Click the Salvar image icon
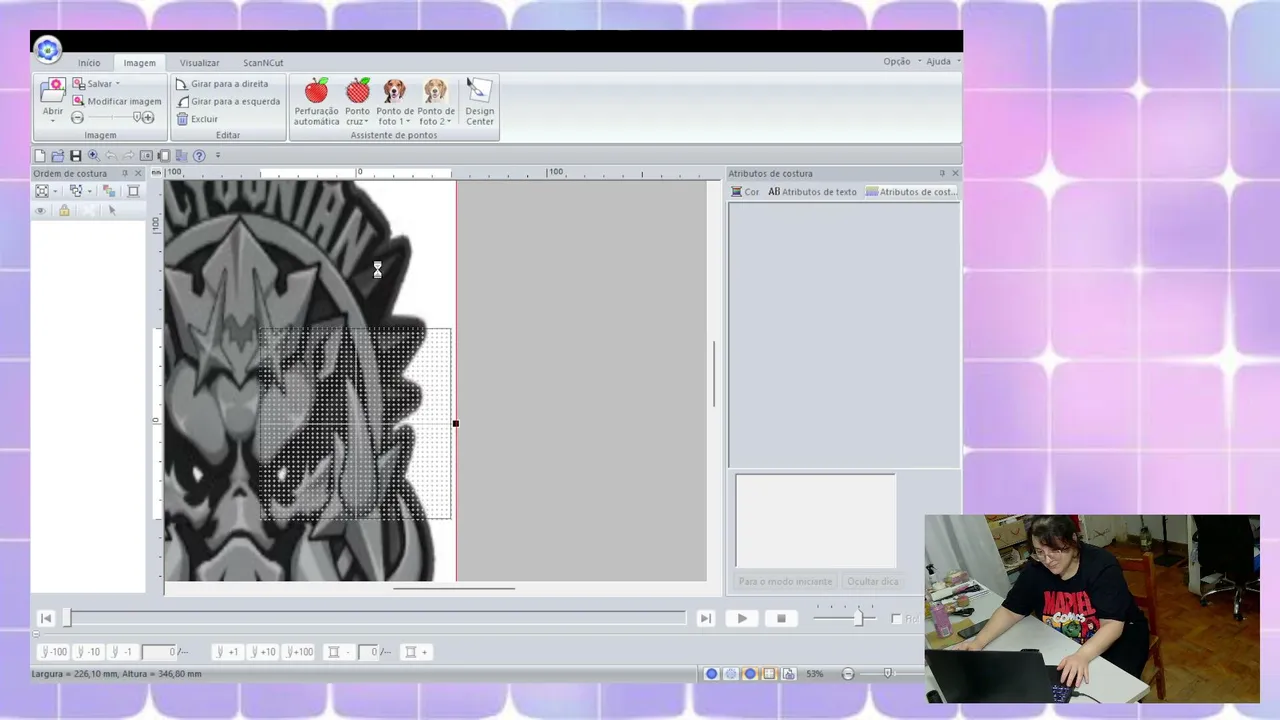 coord(78,84)
